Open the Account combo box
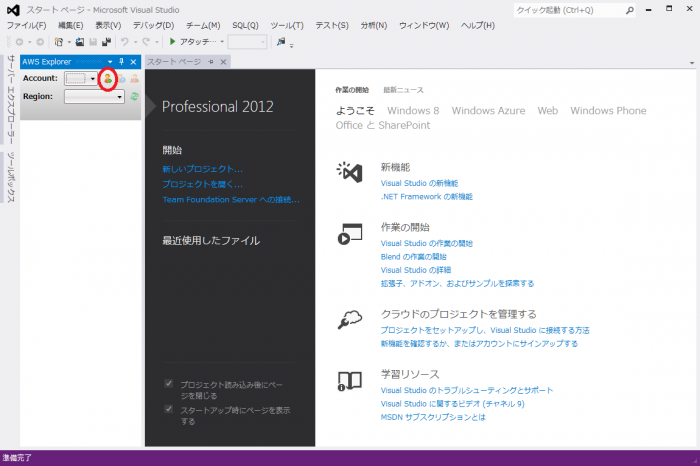This screenshot has width=700, height=466. pos(81,79)
